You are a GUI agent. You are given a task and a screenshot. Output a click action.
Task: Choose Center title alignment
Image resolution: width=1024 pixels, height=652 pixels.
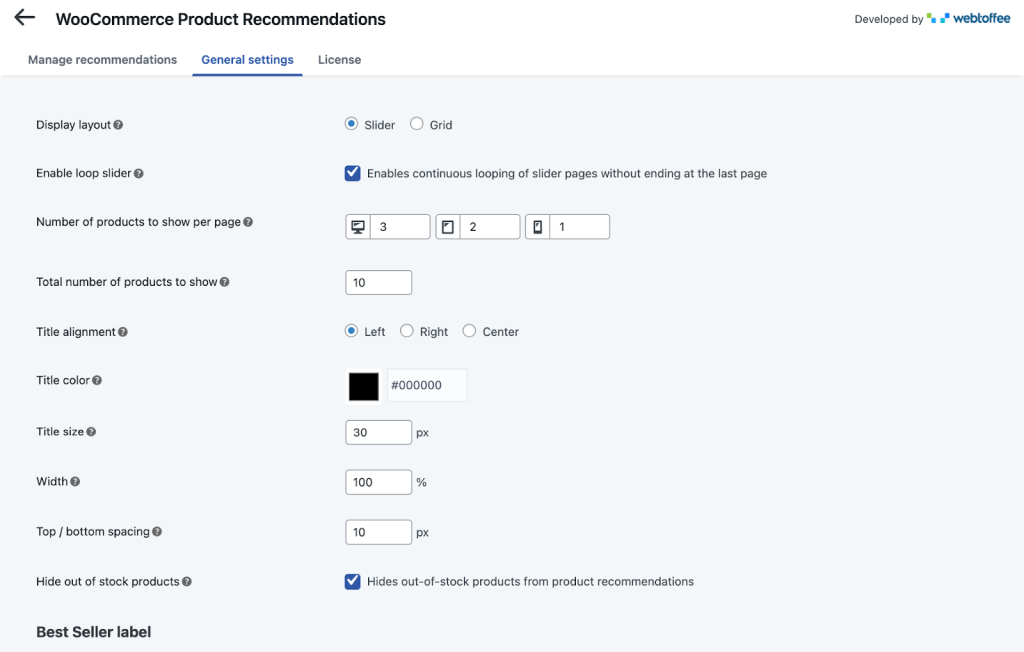coord(470,331)
